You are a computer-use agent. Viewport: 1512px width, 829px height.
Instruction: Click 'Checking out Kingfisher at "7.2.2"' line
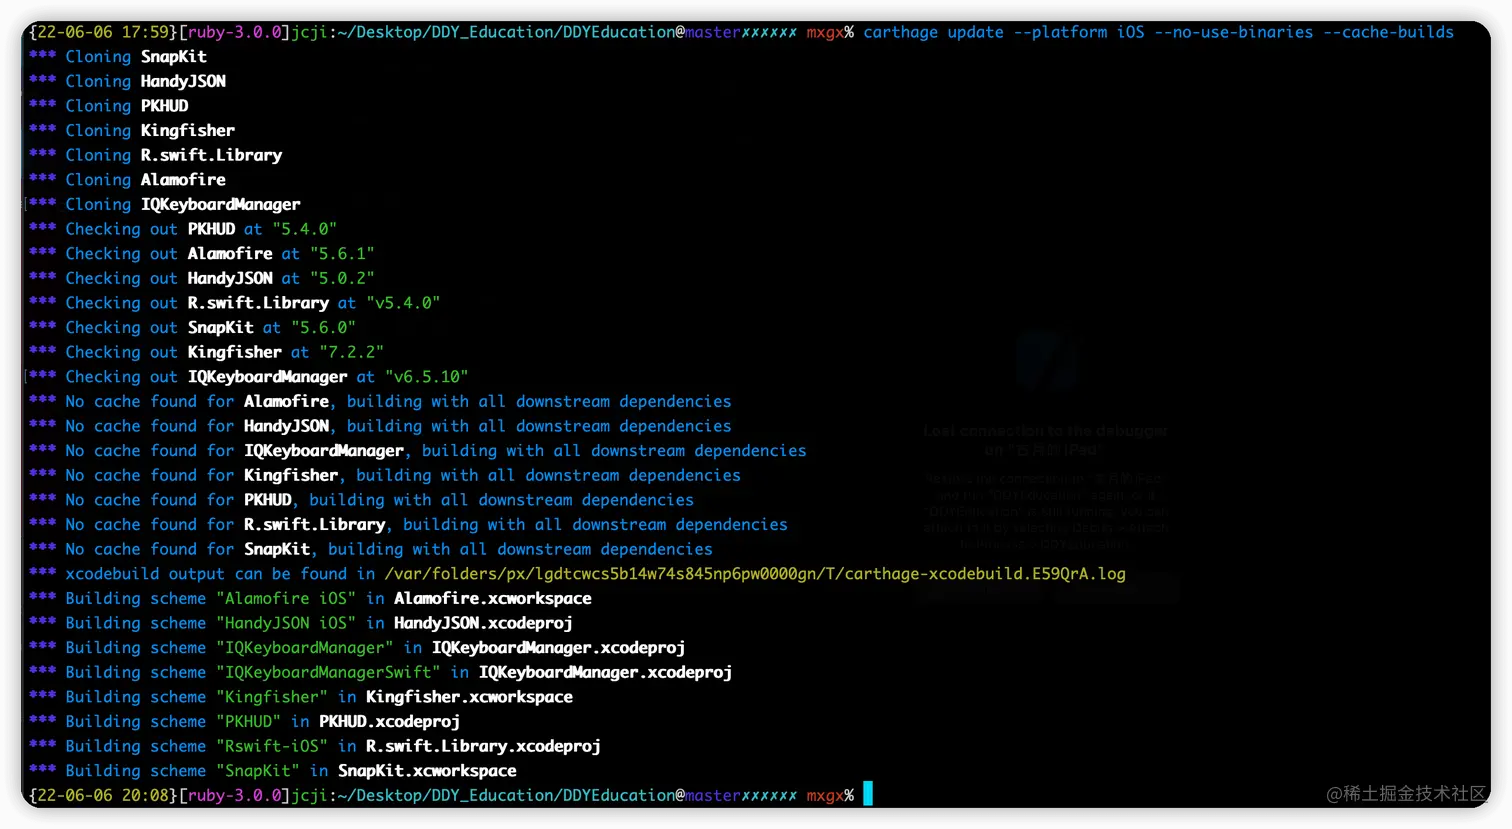point(207,352)
